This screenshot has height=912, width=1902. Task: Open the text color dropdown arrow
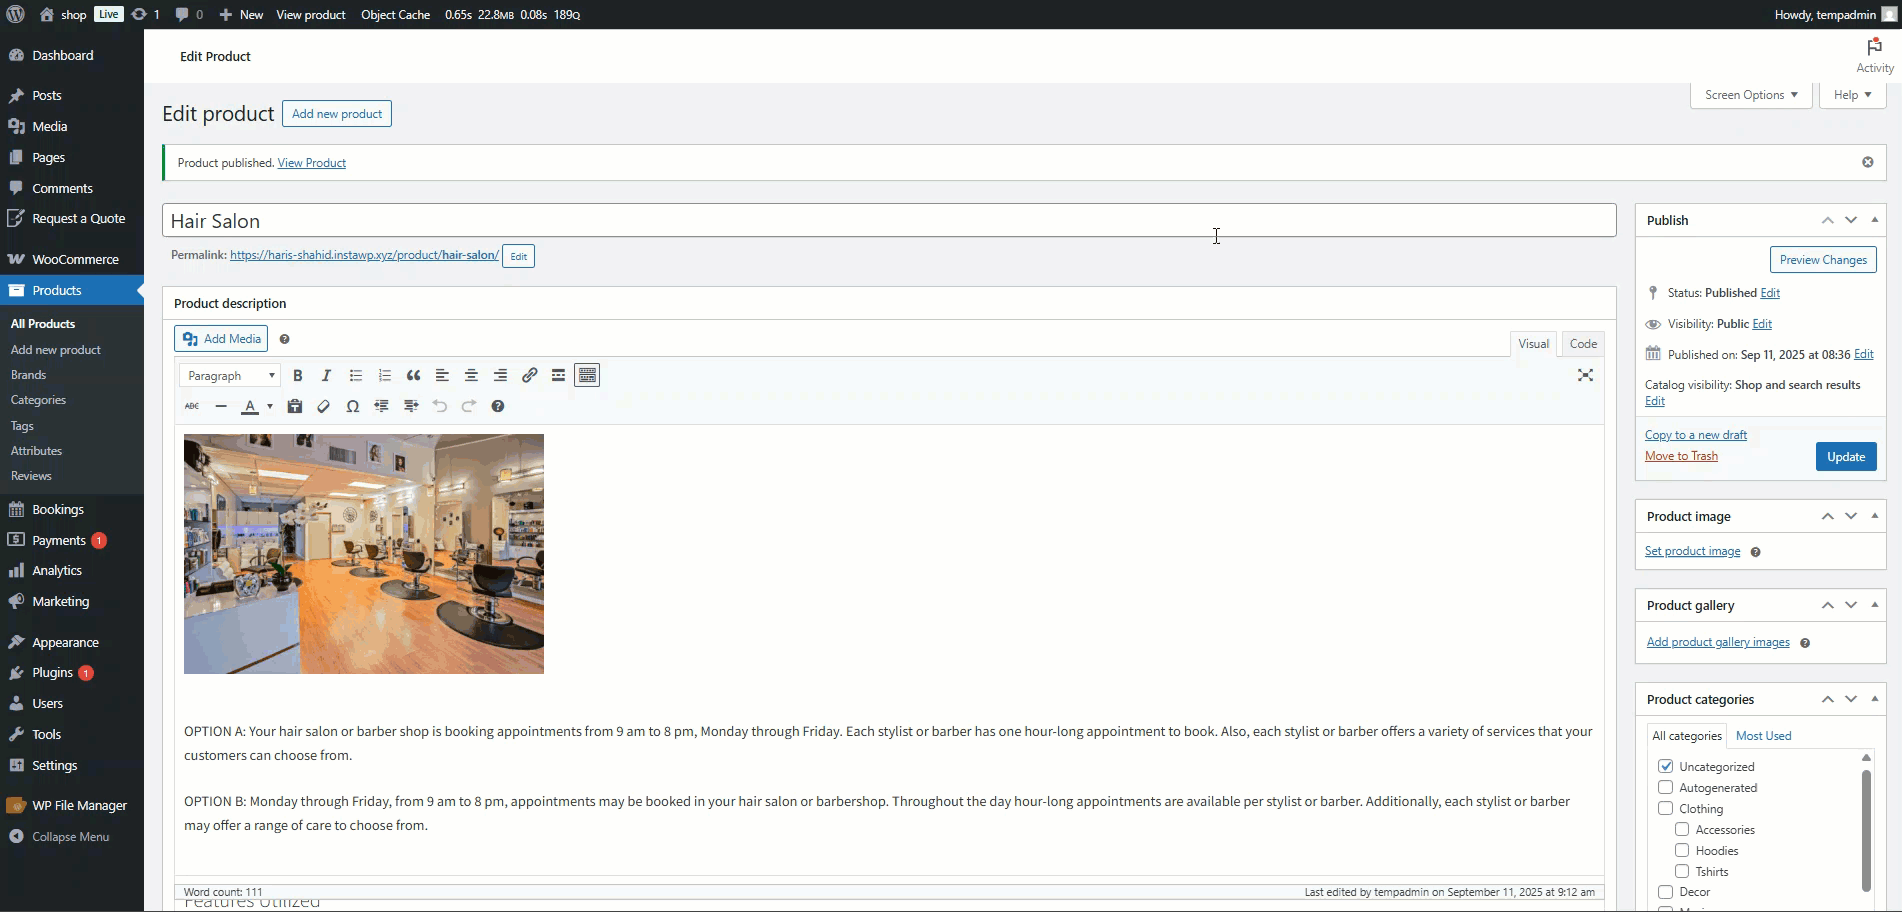pos(270,406)
